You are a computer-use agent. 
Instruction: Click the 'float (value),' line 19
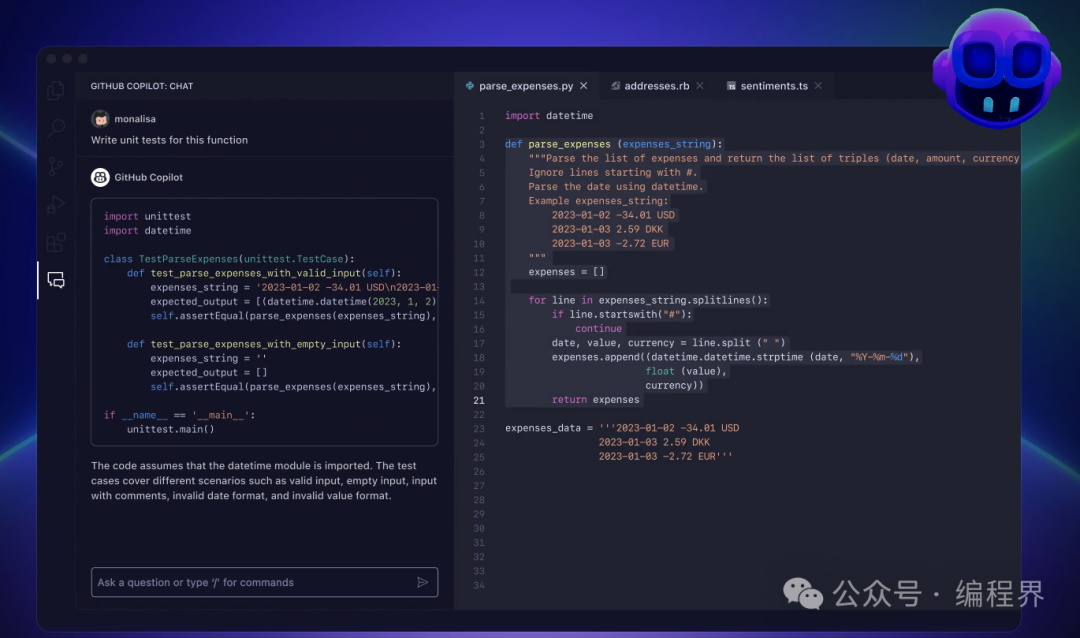[x=685, y=371]
